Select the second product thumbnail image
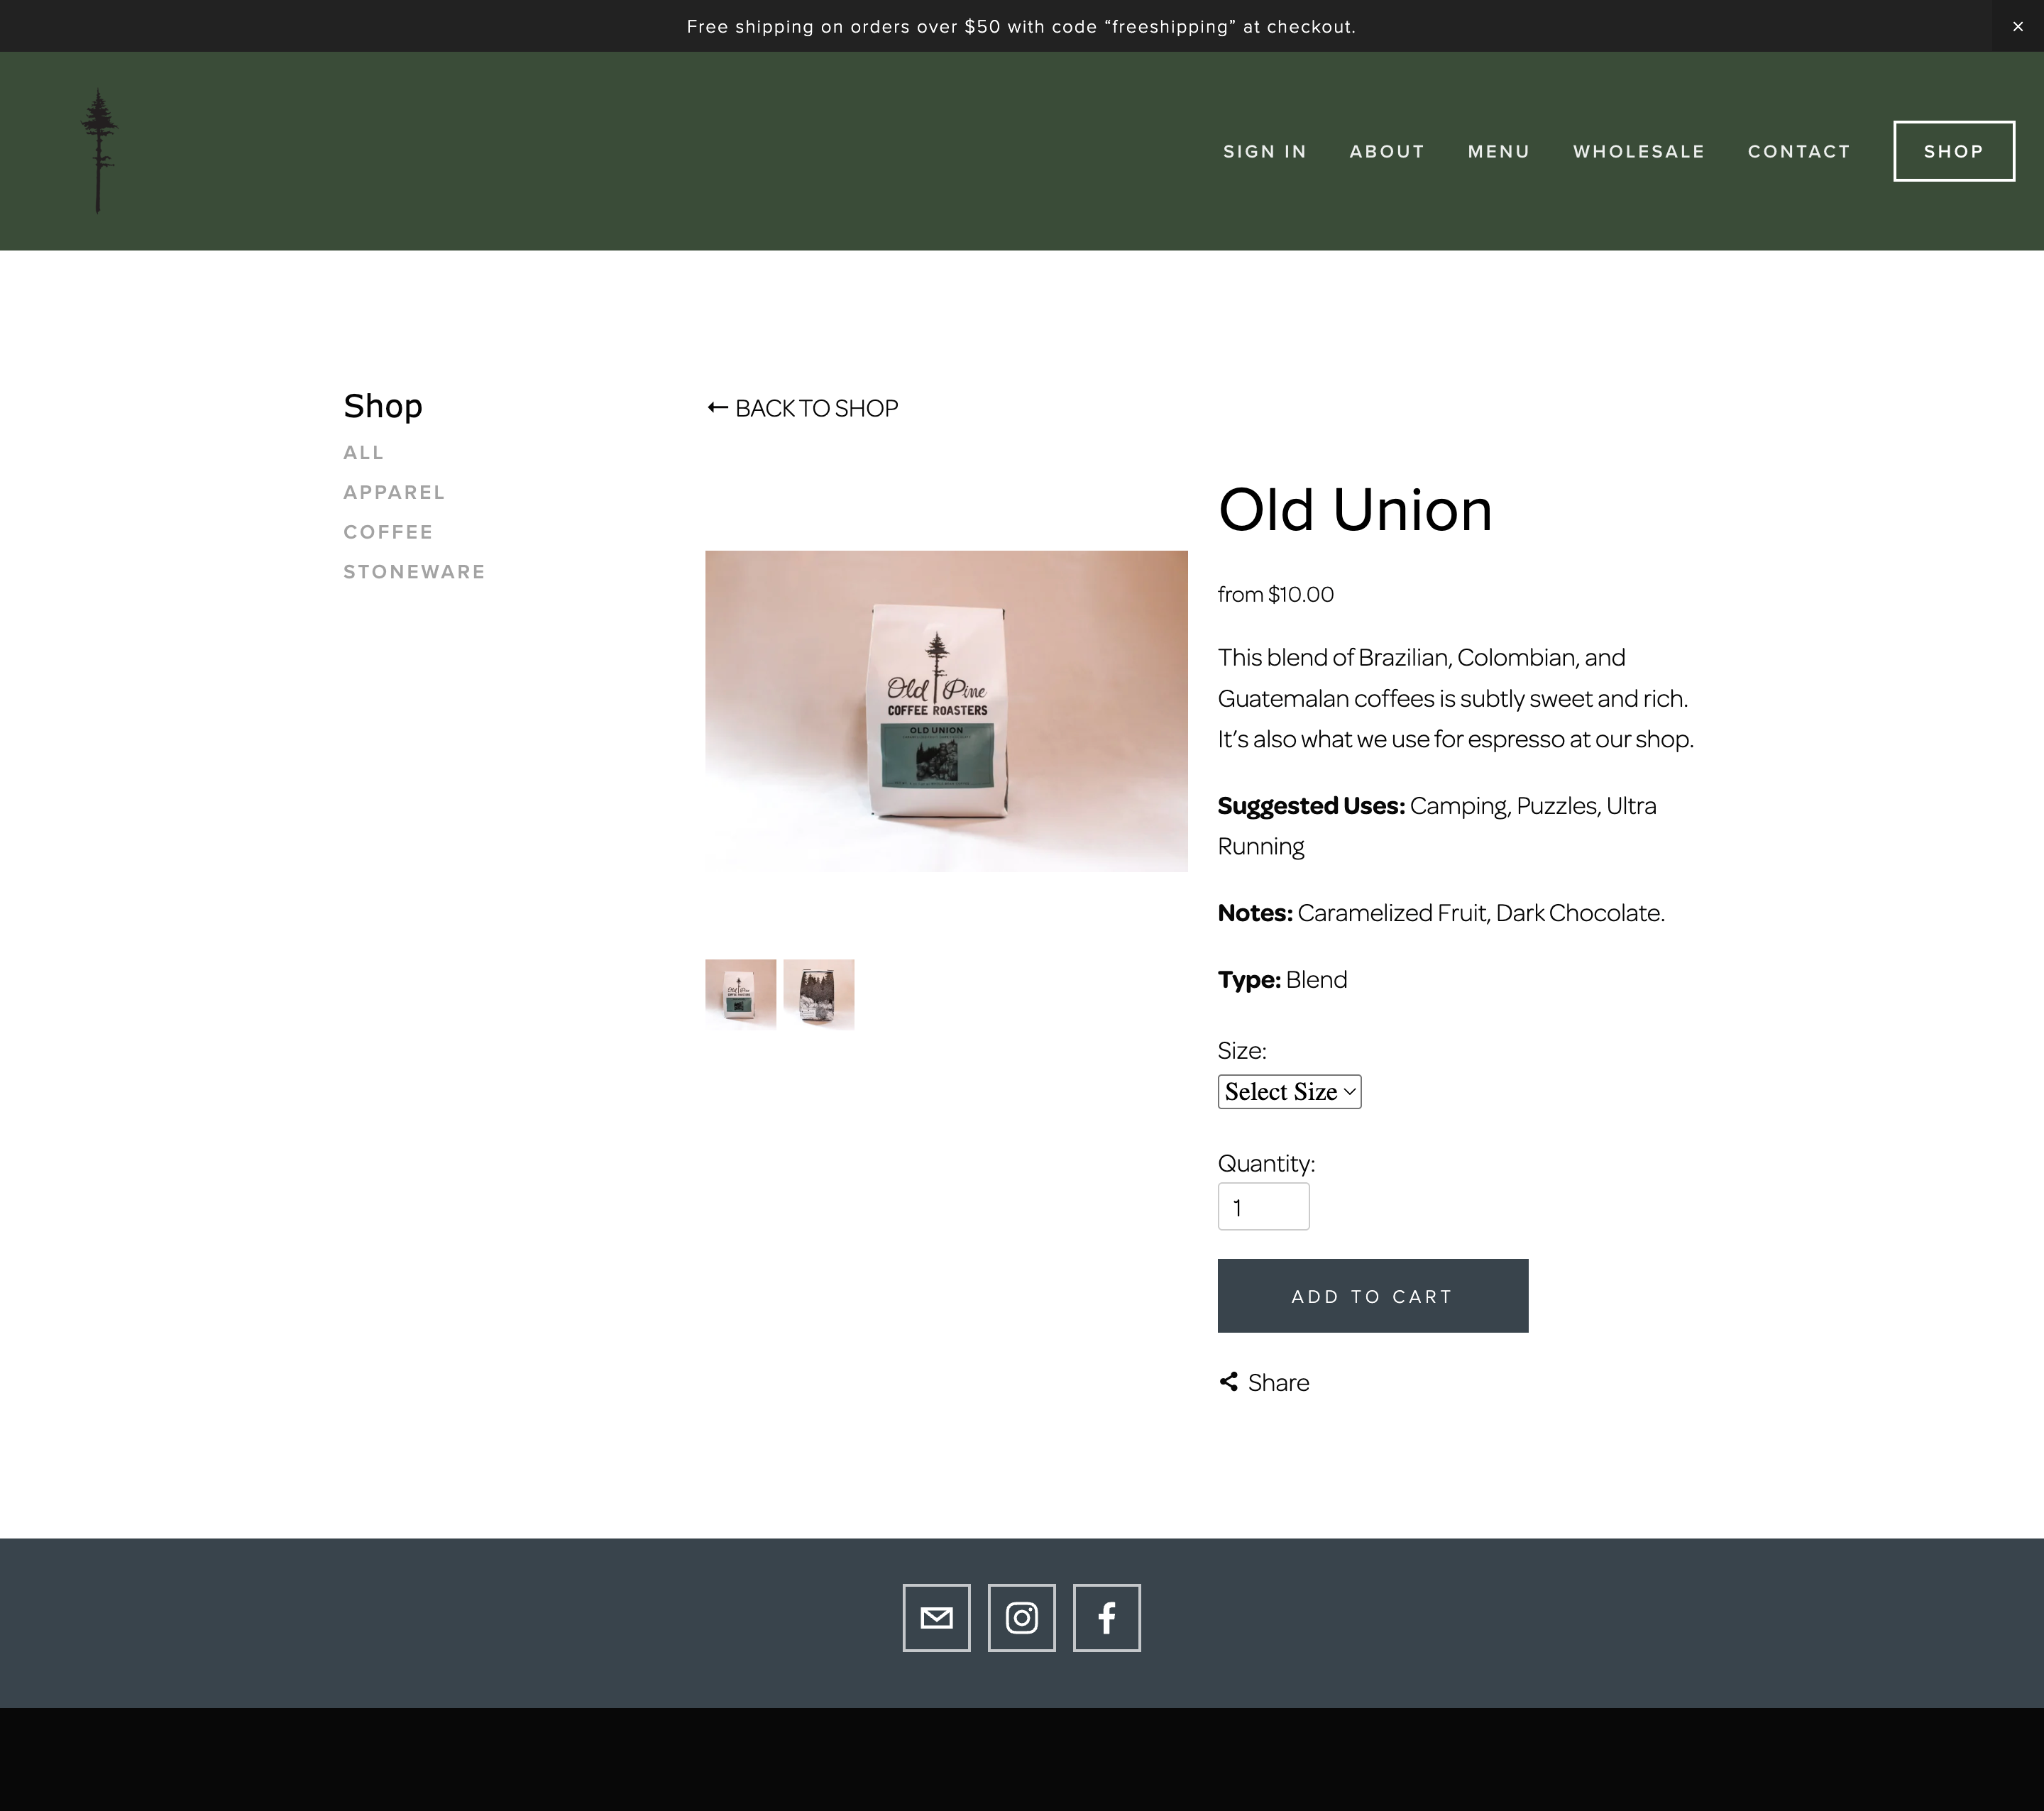The height and width of the screenshot is (1811, 2044). tap(819, 993)
